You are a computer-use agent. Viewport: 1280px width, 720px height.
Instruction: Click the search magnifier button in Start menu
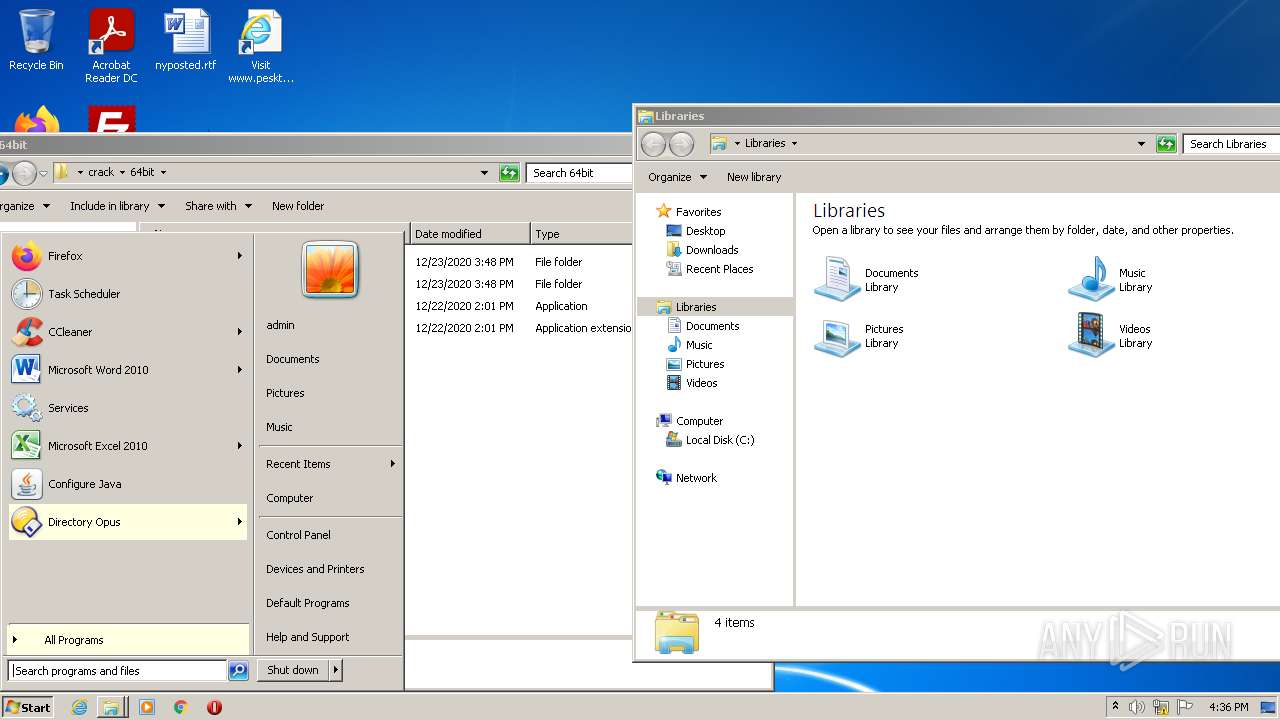point(238,671)
